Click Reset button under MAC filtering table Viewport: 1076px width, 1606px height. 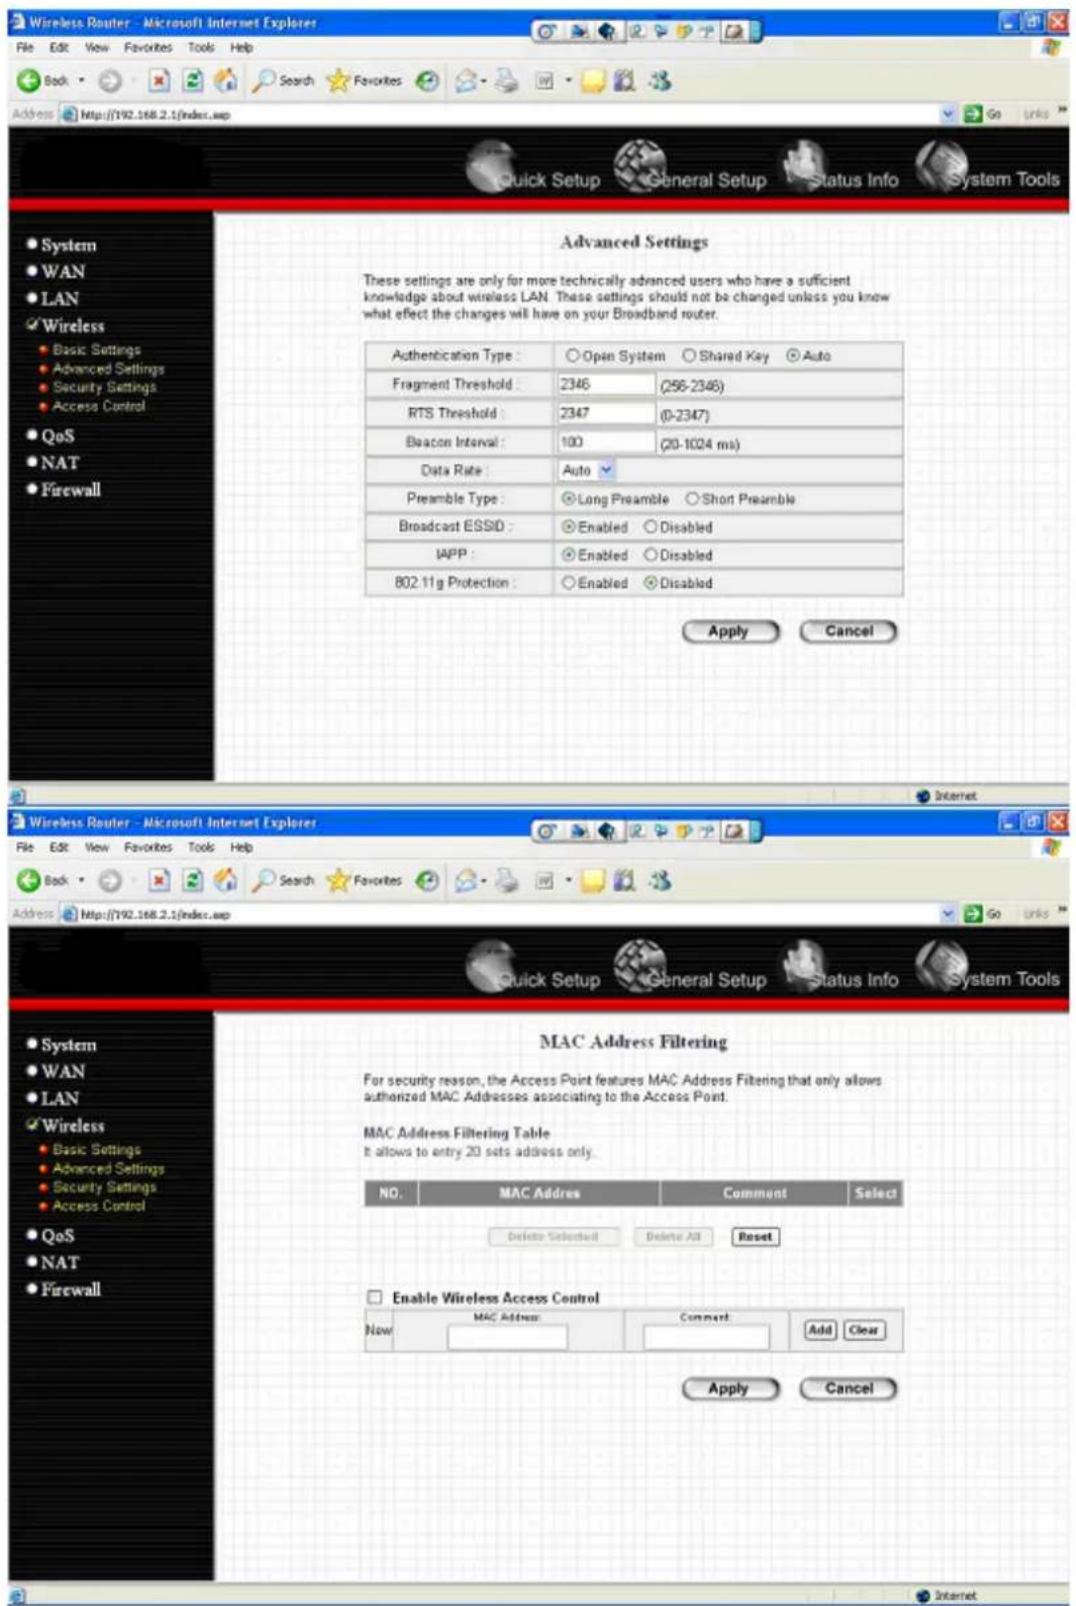click(755, 1237)
